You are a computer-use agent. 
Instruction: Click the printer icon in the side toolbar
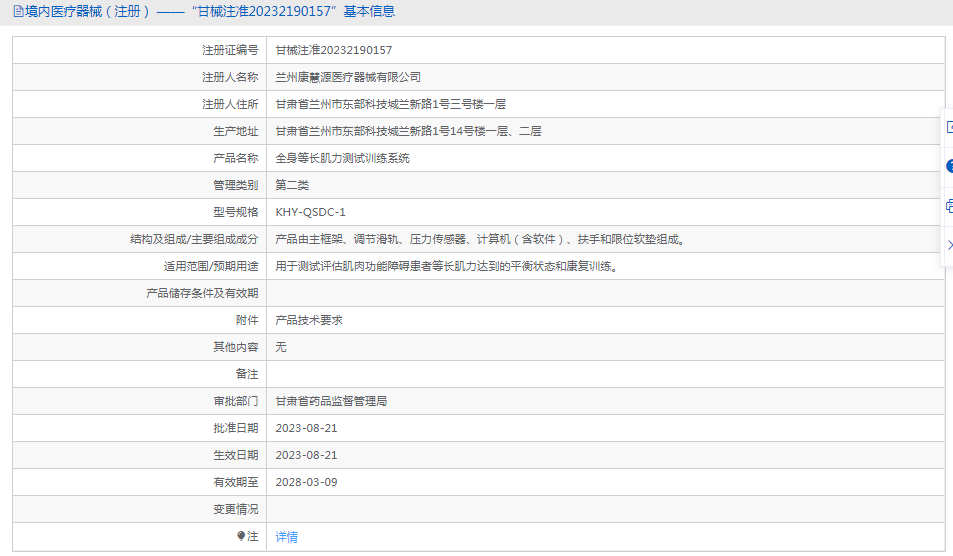tap(949, 206)
